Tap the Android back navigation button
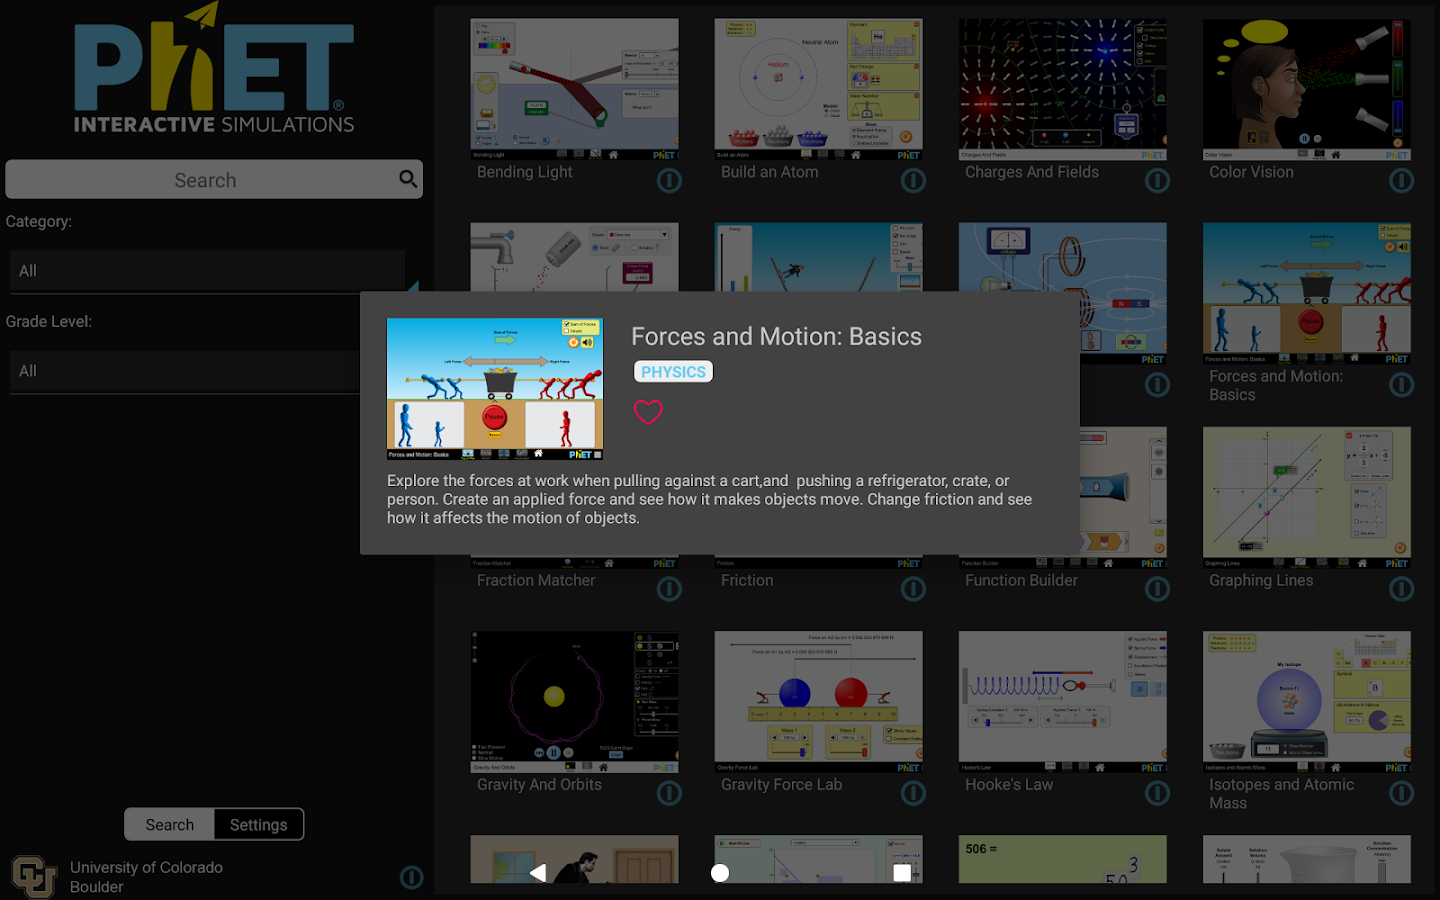This screenshot has width=1440, height=900. pos(538,873)
